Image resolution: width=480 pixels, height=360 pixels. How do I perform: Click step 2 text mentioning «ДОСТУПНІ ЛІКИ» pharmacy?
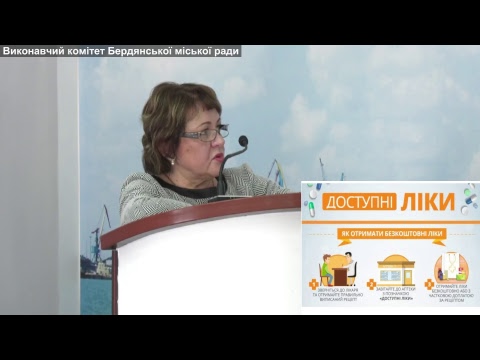coord(396,294)
